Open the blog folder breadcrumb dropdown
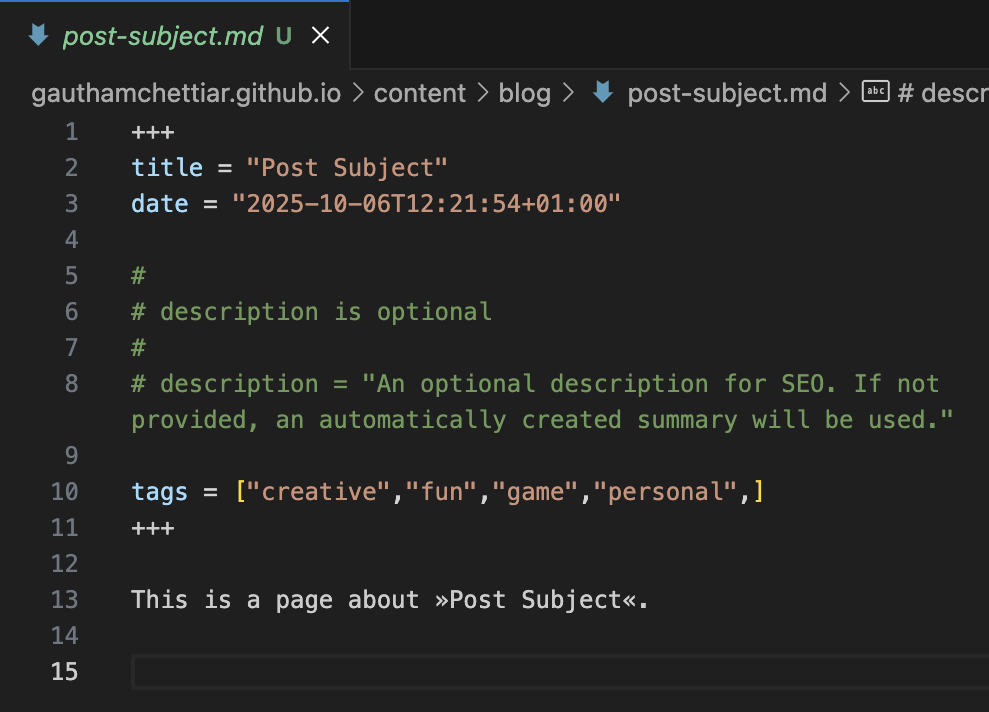This screenshot has height=712, width=989. tap(524, 92)
